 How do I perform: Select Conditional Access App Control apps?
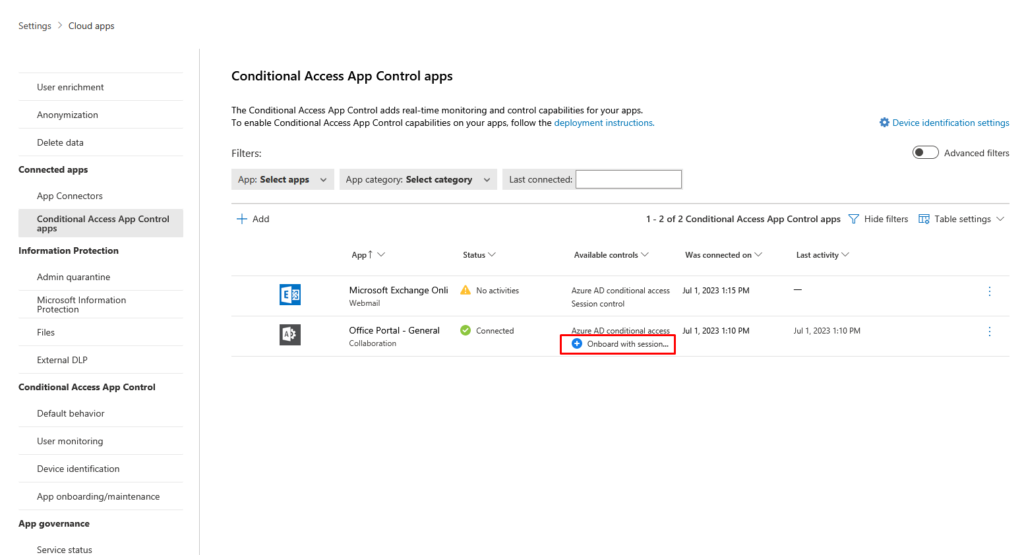(101, 223)
